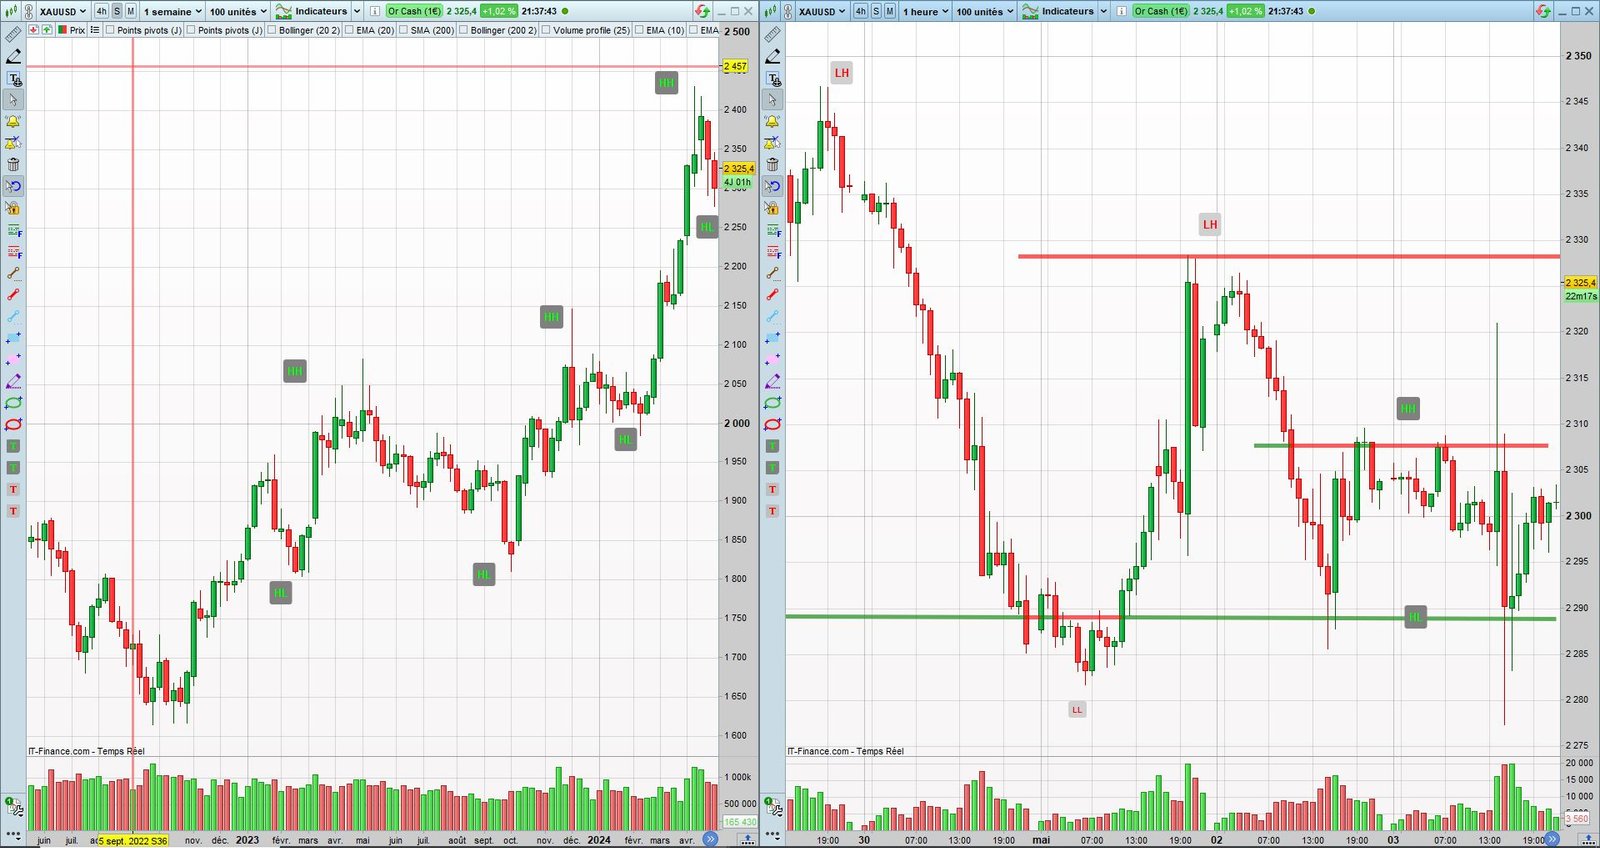Expand Indicateurs arrow in hourly chart

(x=1104, y=11)
